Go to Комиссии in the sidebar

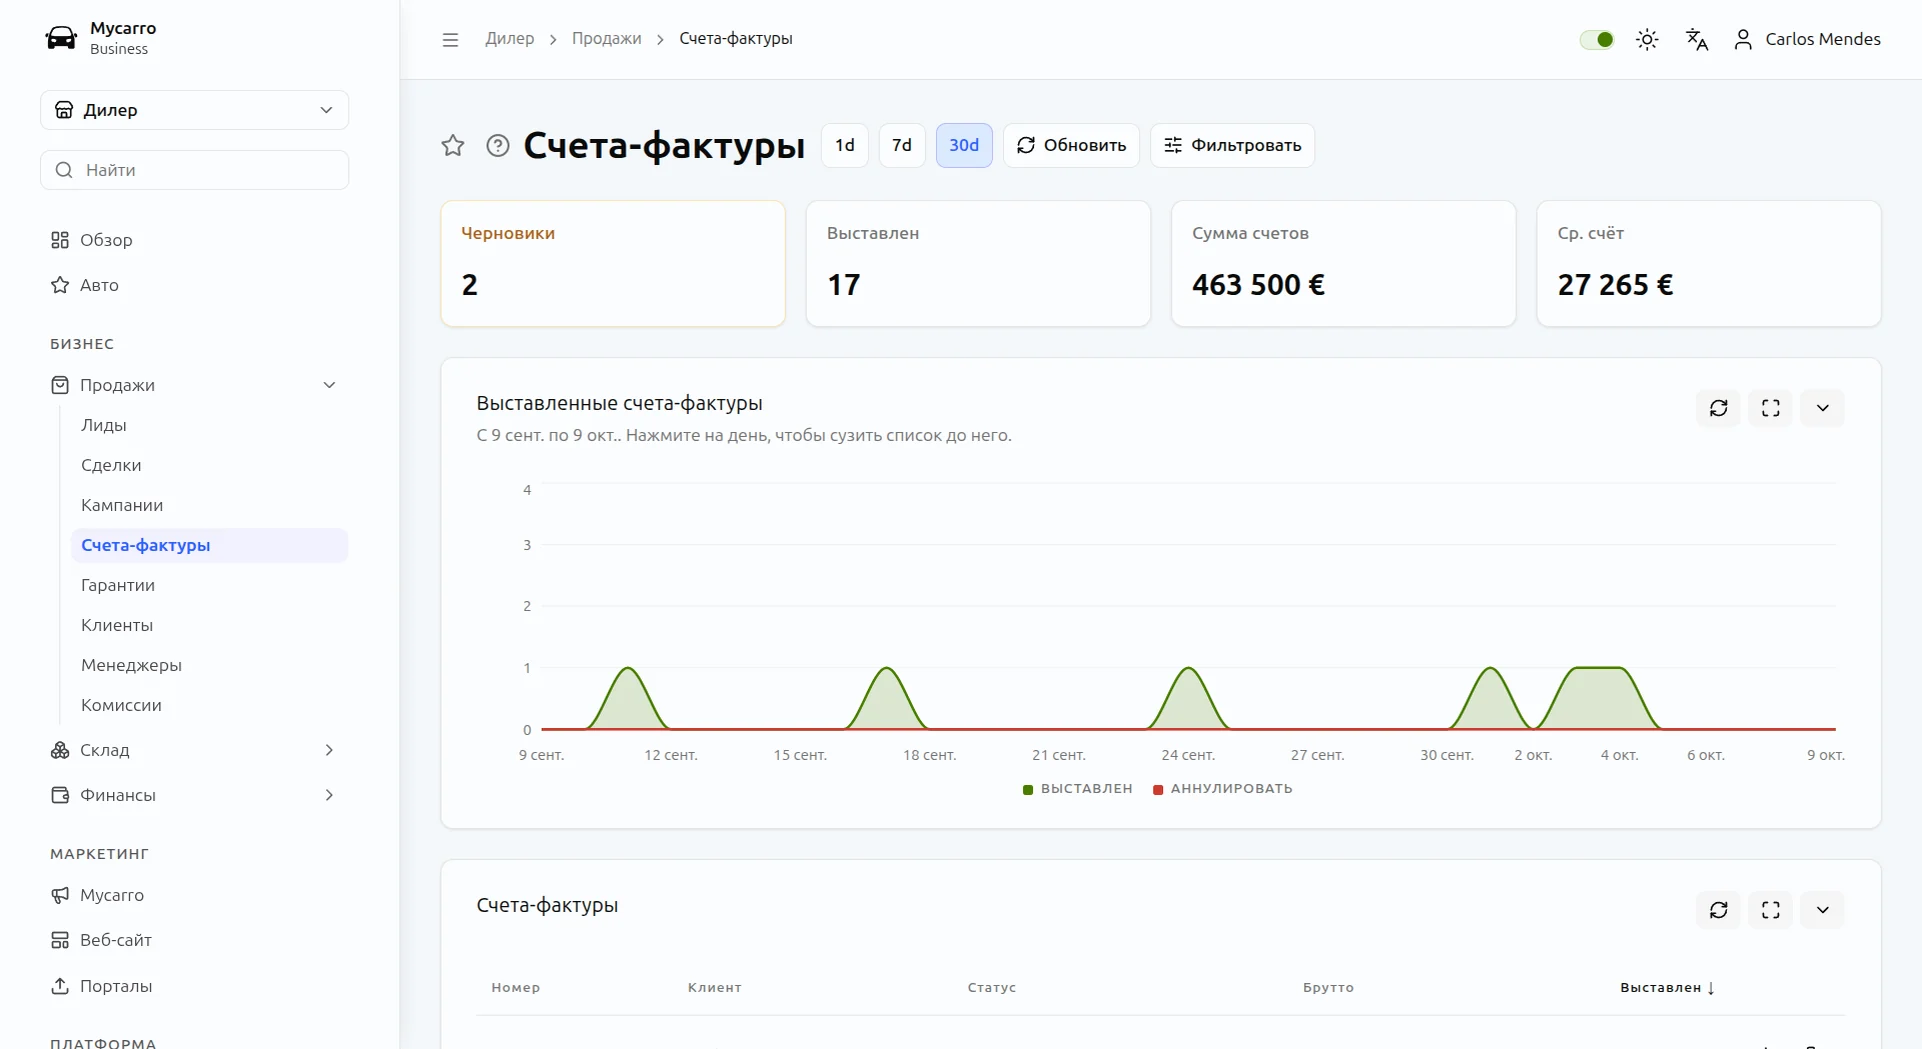click(x=210, y=705)
